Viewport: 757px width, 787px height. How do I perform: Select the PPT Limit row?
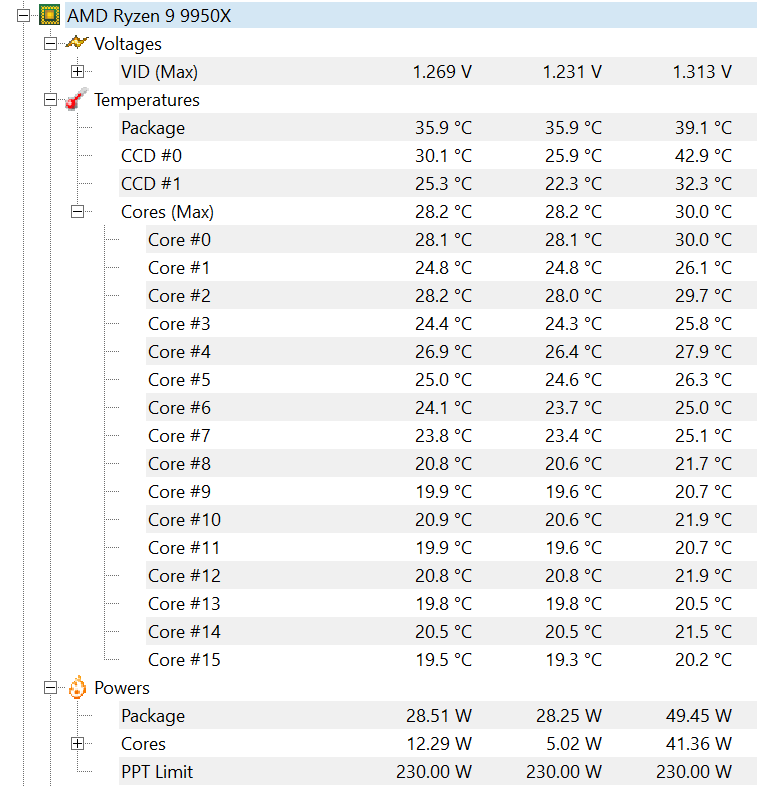438,771
